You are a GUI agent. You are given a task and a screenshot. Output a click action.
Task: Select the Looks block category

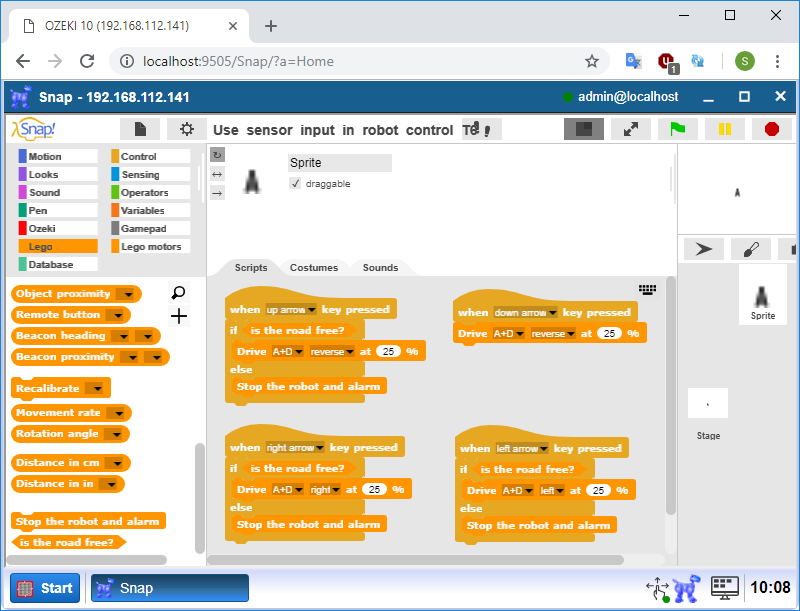coord(58,174)
